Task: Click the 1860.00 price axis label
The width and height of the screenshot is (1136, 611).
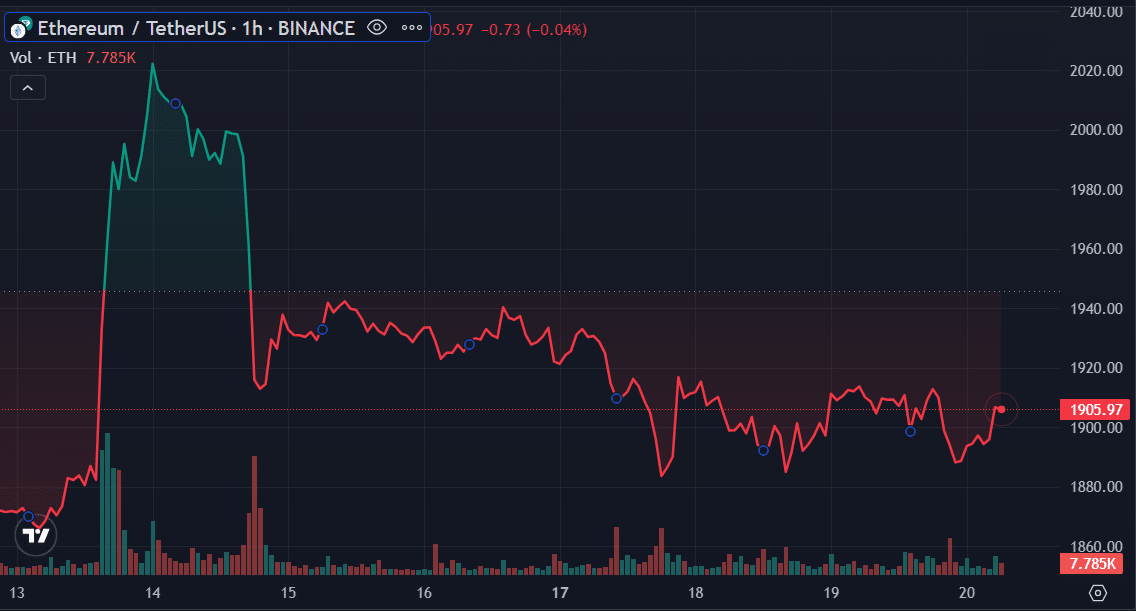Action: tap(1096, 546)
